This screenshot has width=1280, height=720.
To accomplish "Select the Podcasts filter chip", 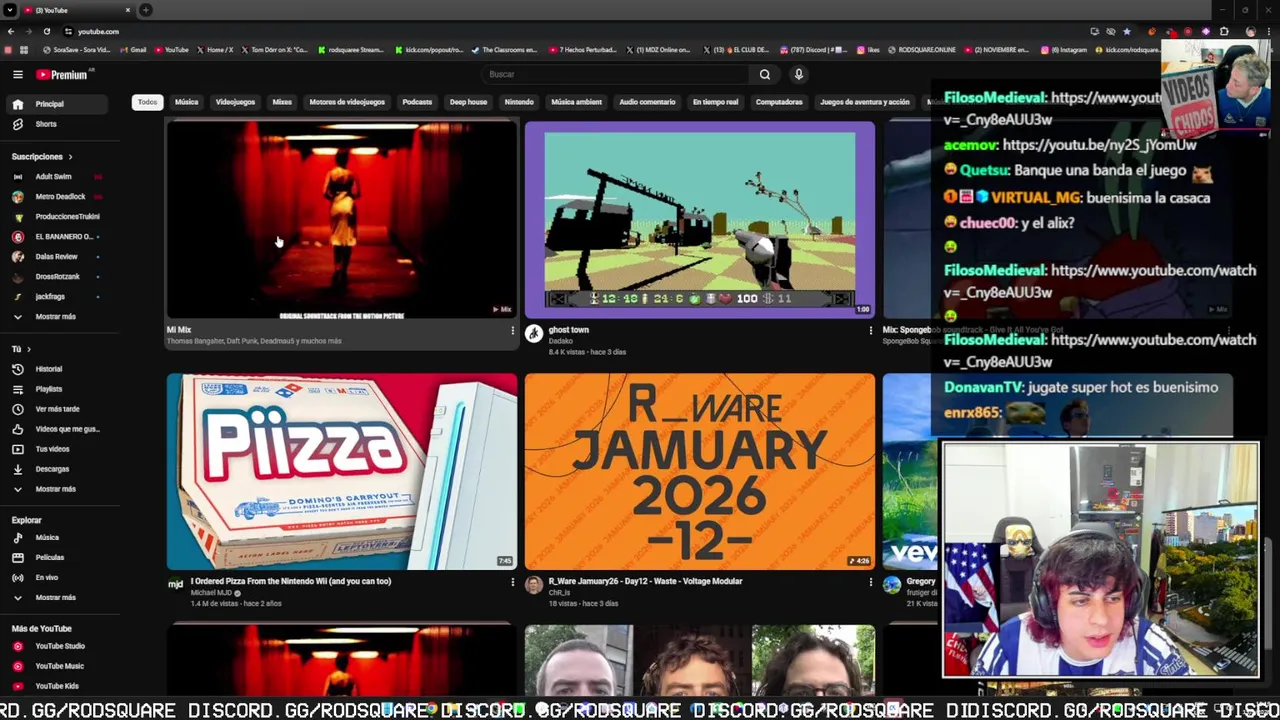I will (417, 102).
